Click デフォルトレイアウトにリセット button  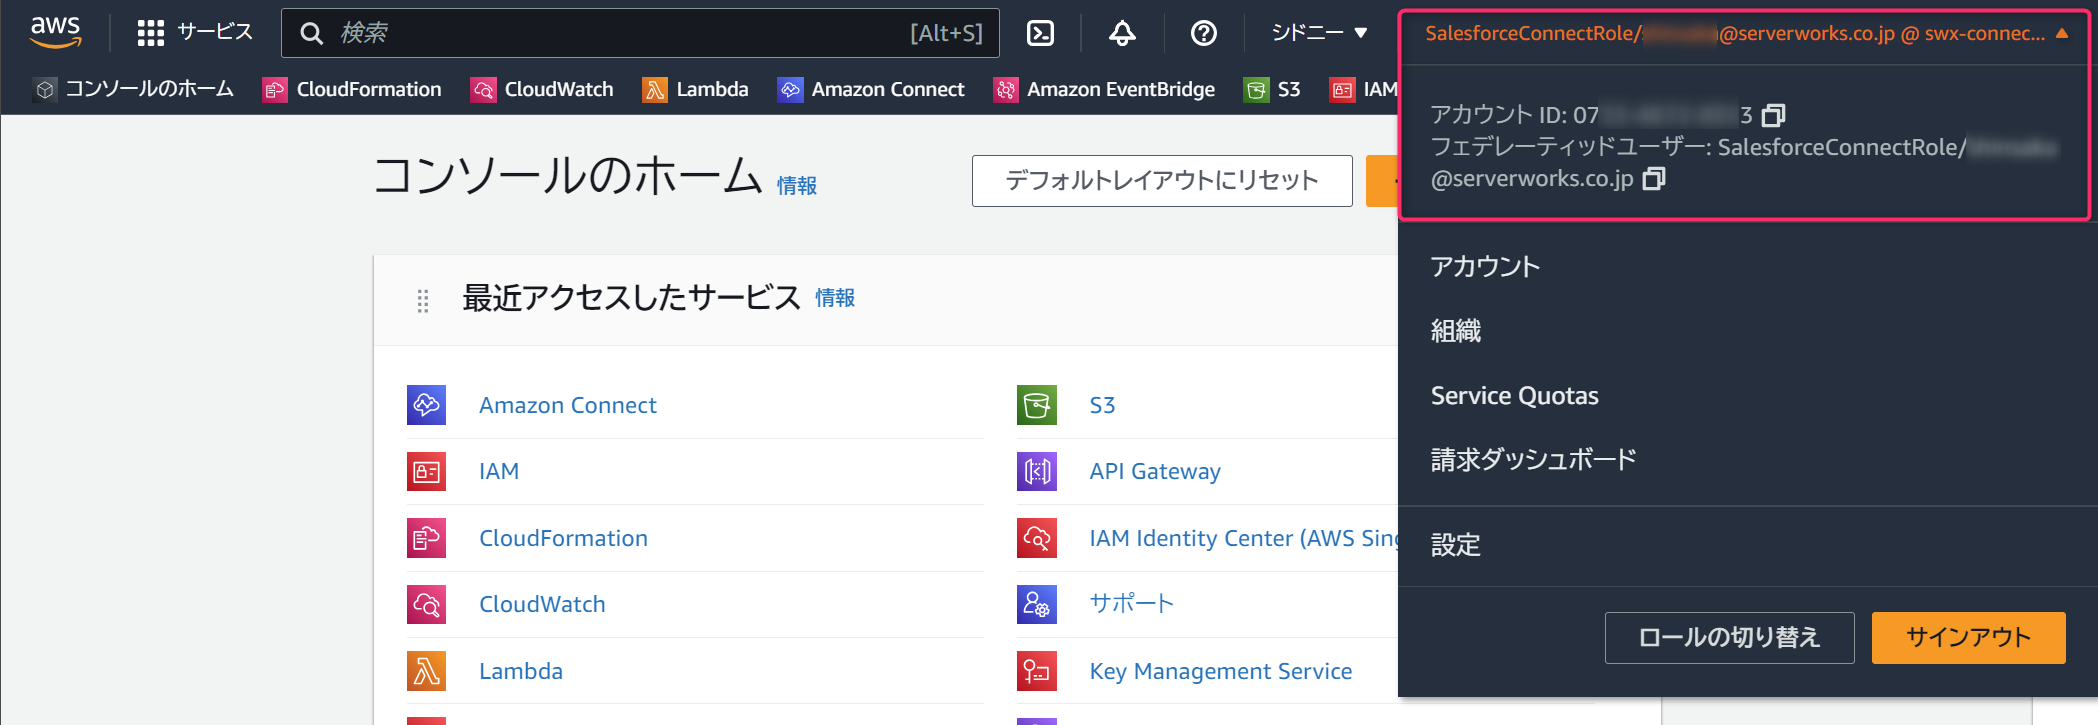pyautogui.click(x=1162, y=181)
